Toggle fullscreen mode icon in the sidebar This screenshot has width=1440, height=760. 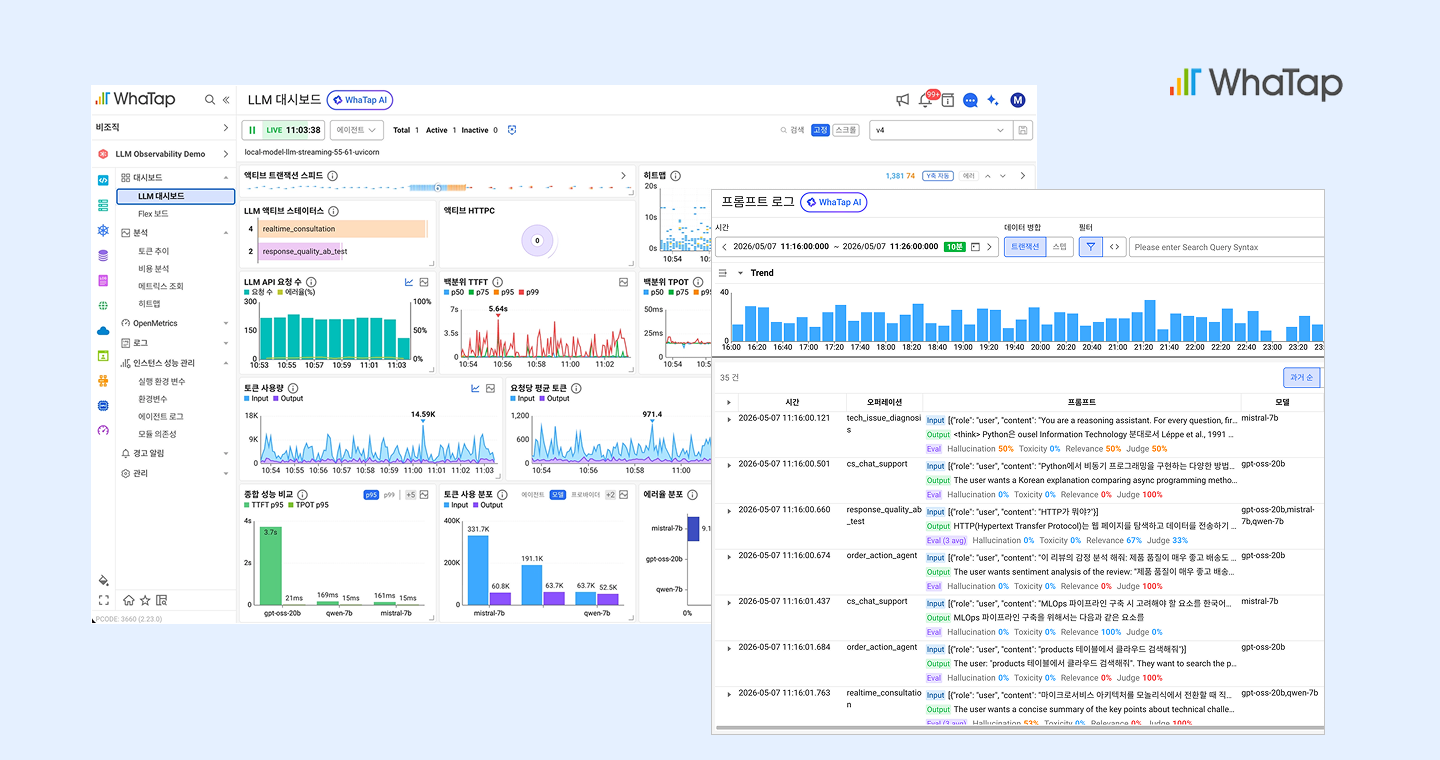103,600
